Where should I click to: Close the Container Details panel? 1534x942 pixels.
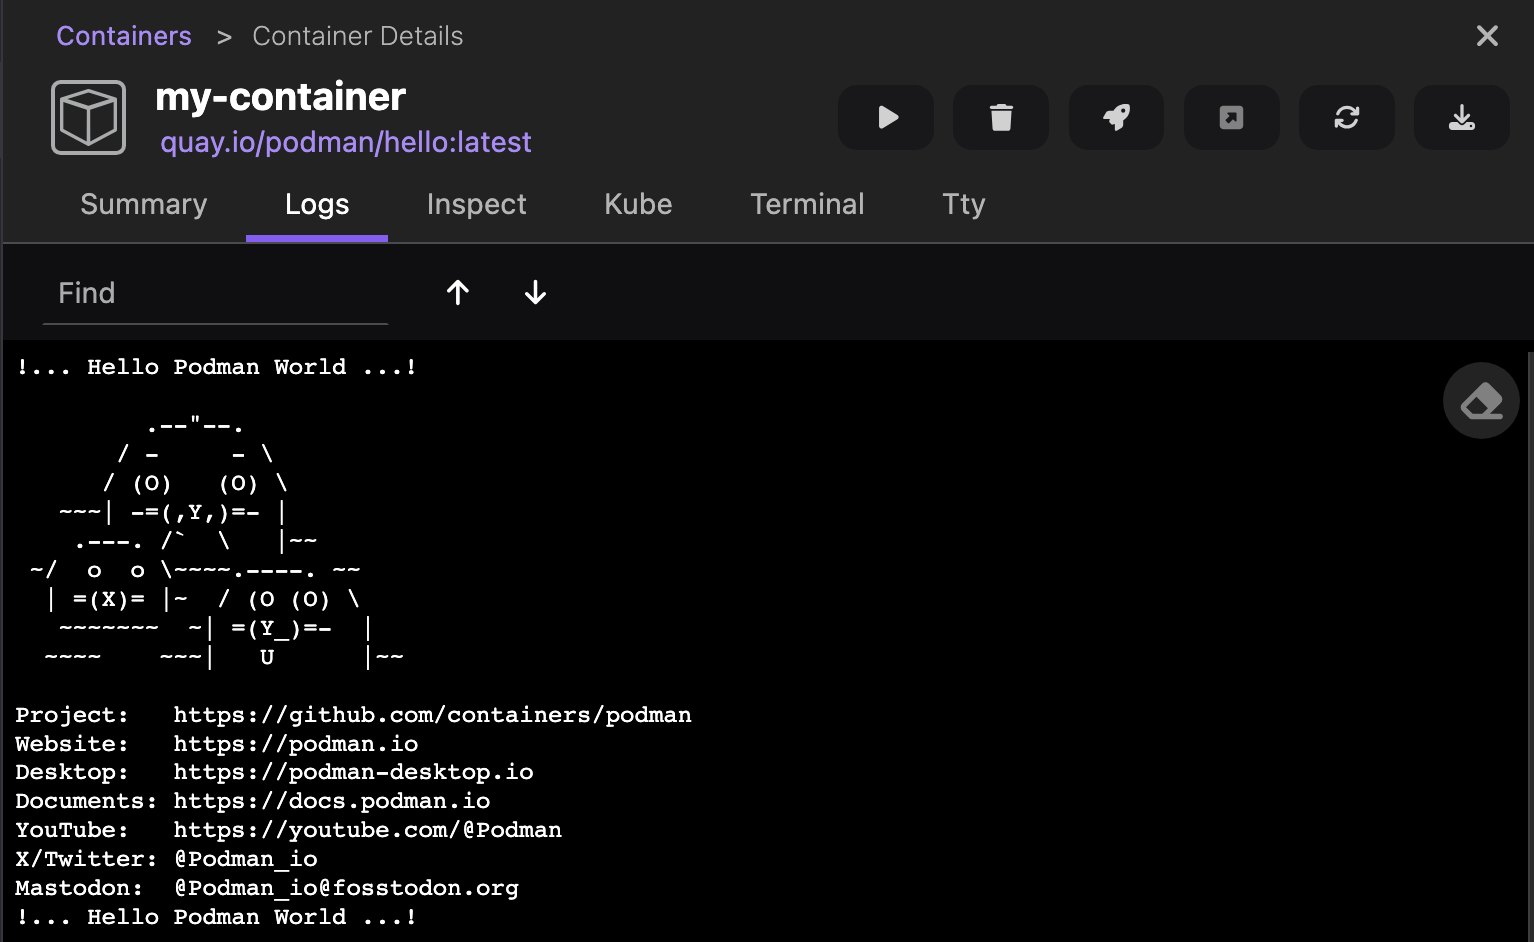tap(1487, 36)
